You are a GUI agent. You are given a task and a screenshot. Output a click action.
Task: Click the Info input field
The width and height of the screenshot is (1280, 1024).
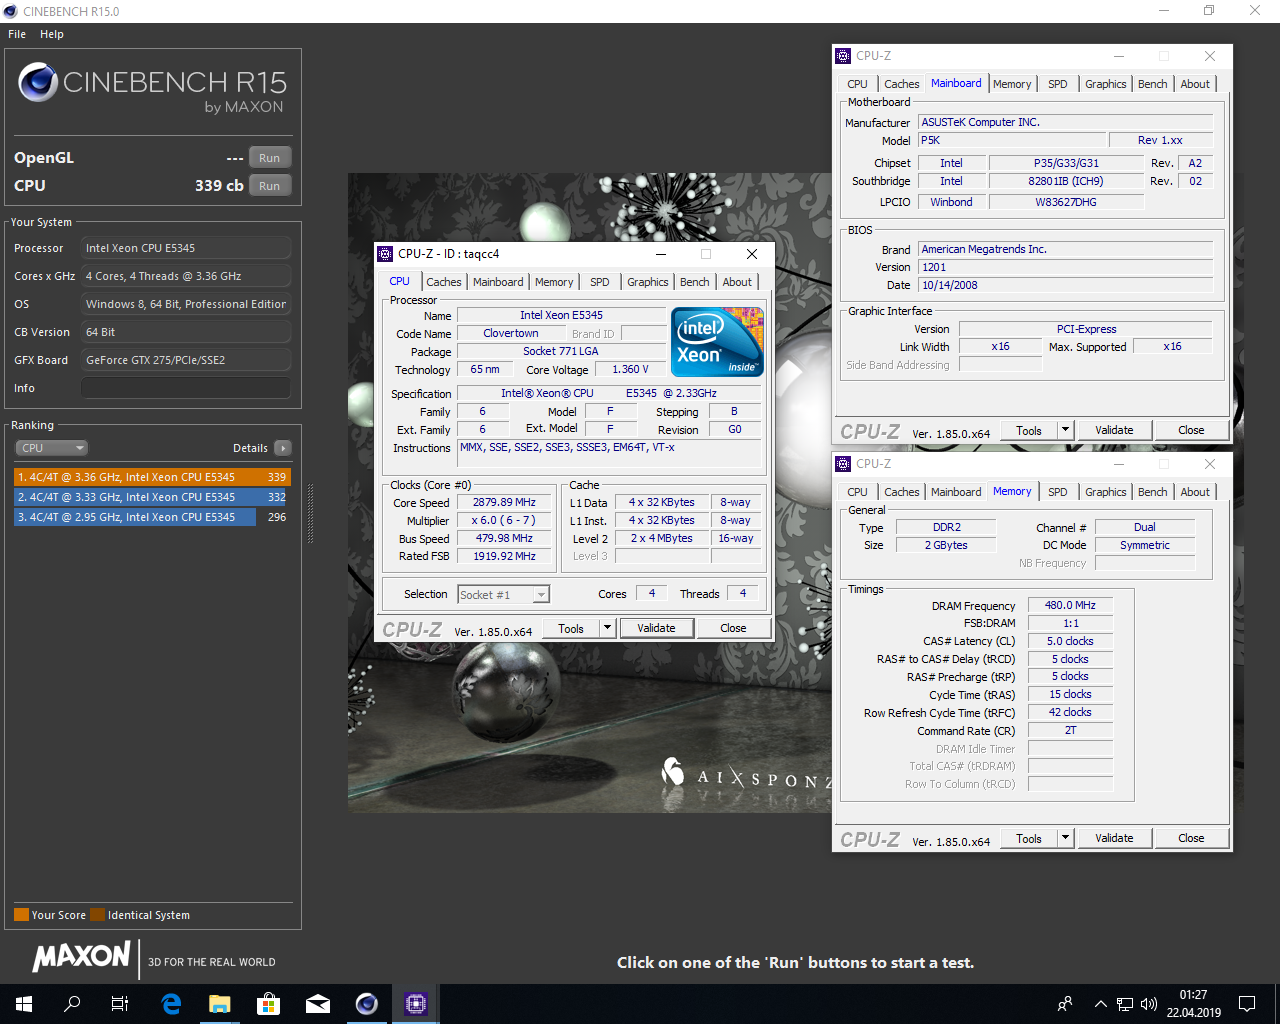[x=186, y=388]
